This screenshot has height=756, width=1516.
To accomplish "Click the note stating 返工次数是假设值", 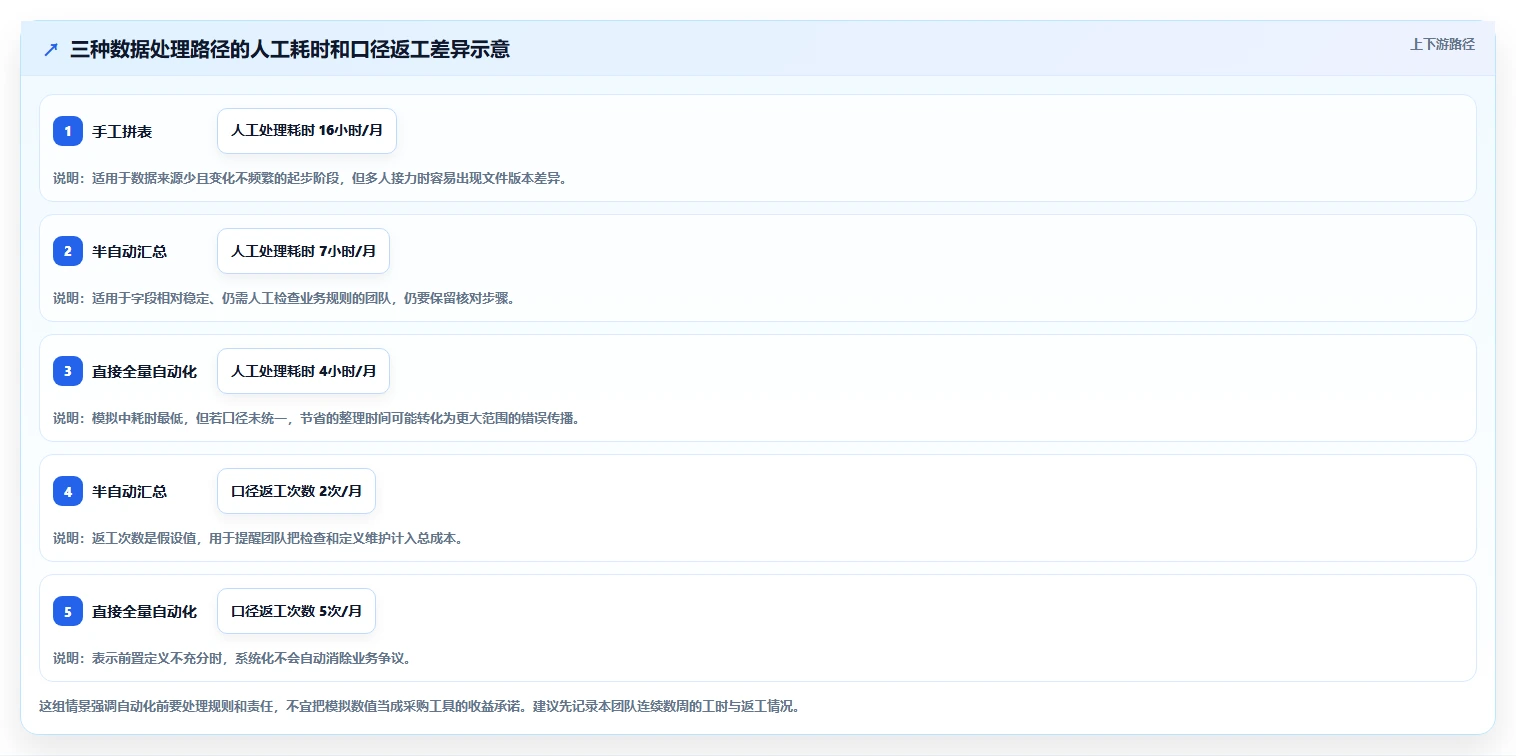I will pyautogui.click(x=258, y=538).
